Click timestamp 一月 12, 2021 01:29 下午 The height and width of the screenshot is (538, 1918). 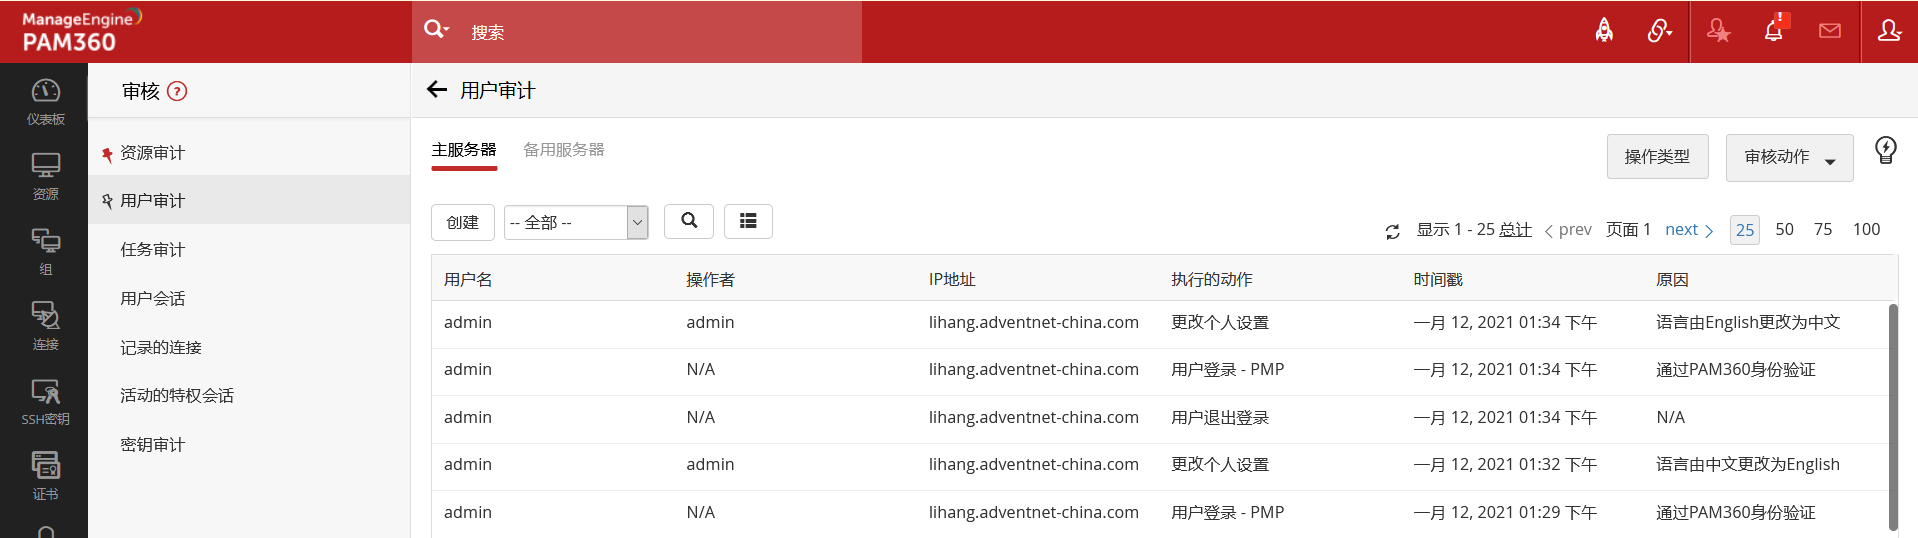click(x=1505, y=512)
